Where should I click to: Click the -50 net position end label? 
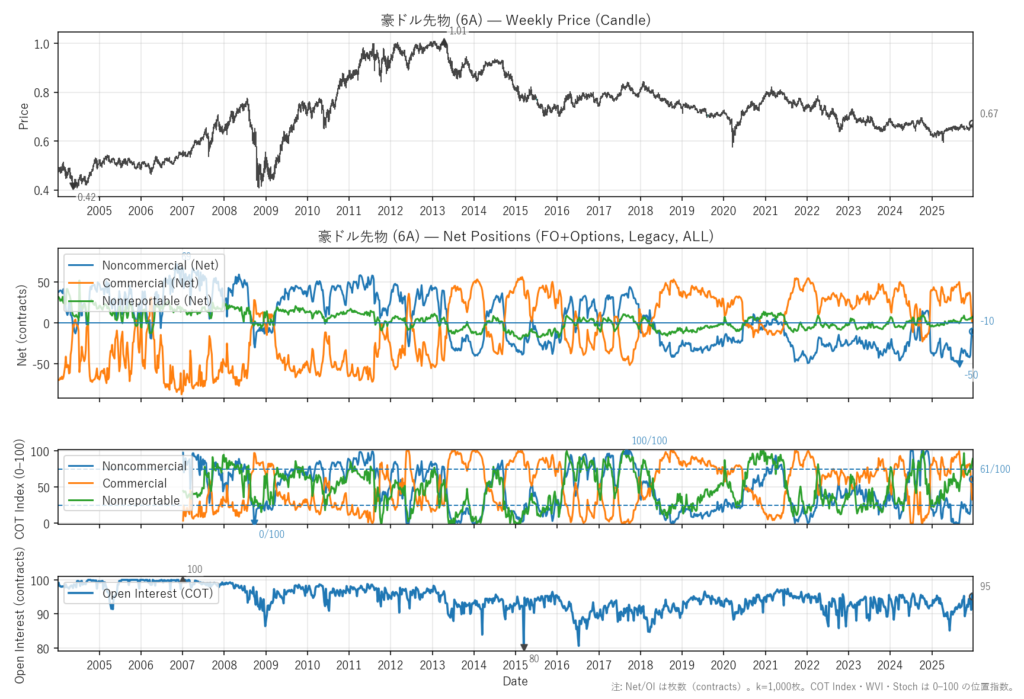971,374
